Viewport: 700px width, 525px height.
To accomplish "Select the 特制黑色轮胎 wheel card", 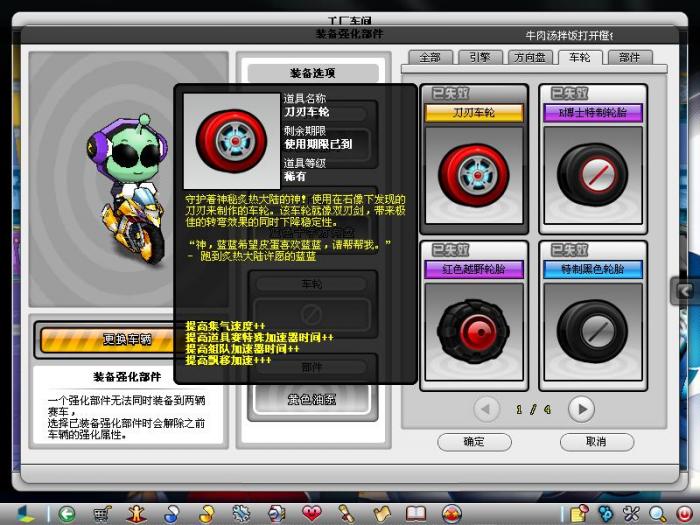I will point(593,316).
